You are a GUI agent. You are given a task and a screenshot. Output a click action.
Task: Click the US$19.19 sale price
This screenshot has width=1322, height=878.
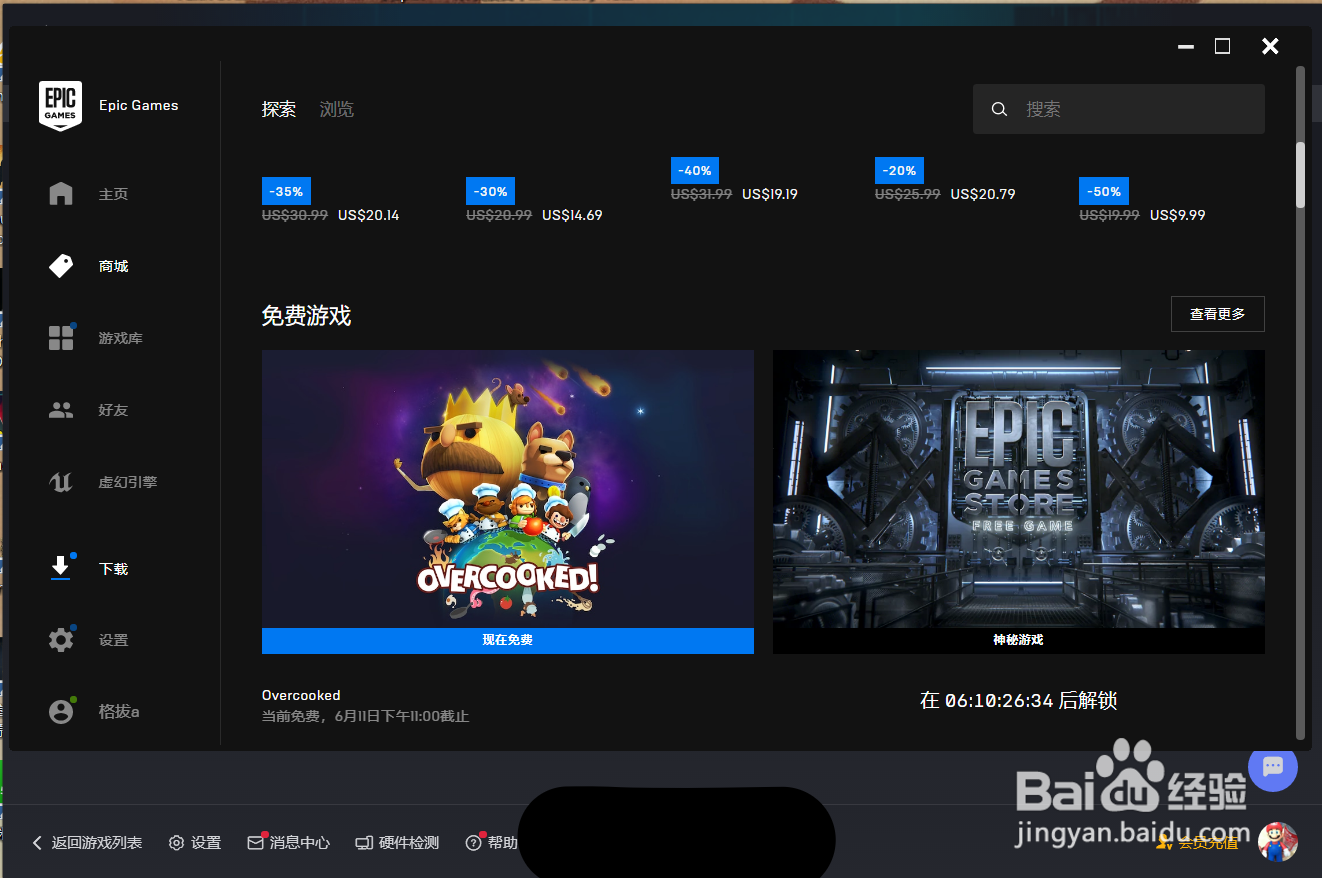click(770, 194)
